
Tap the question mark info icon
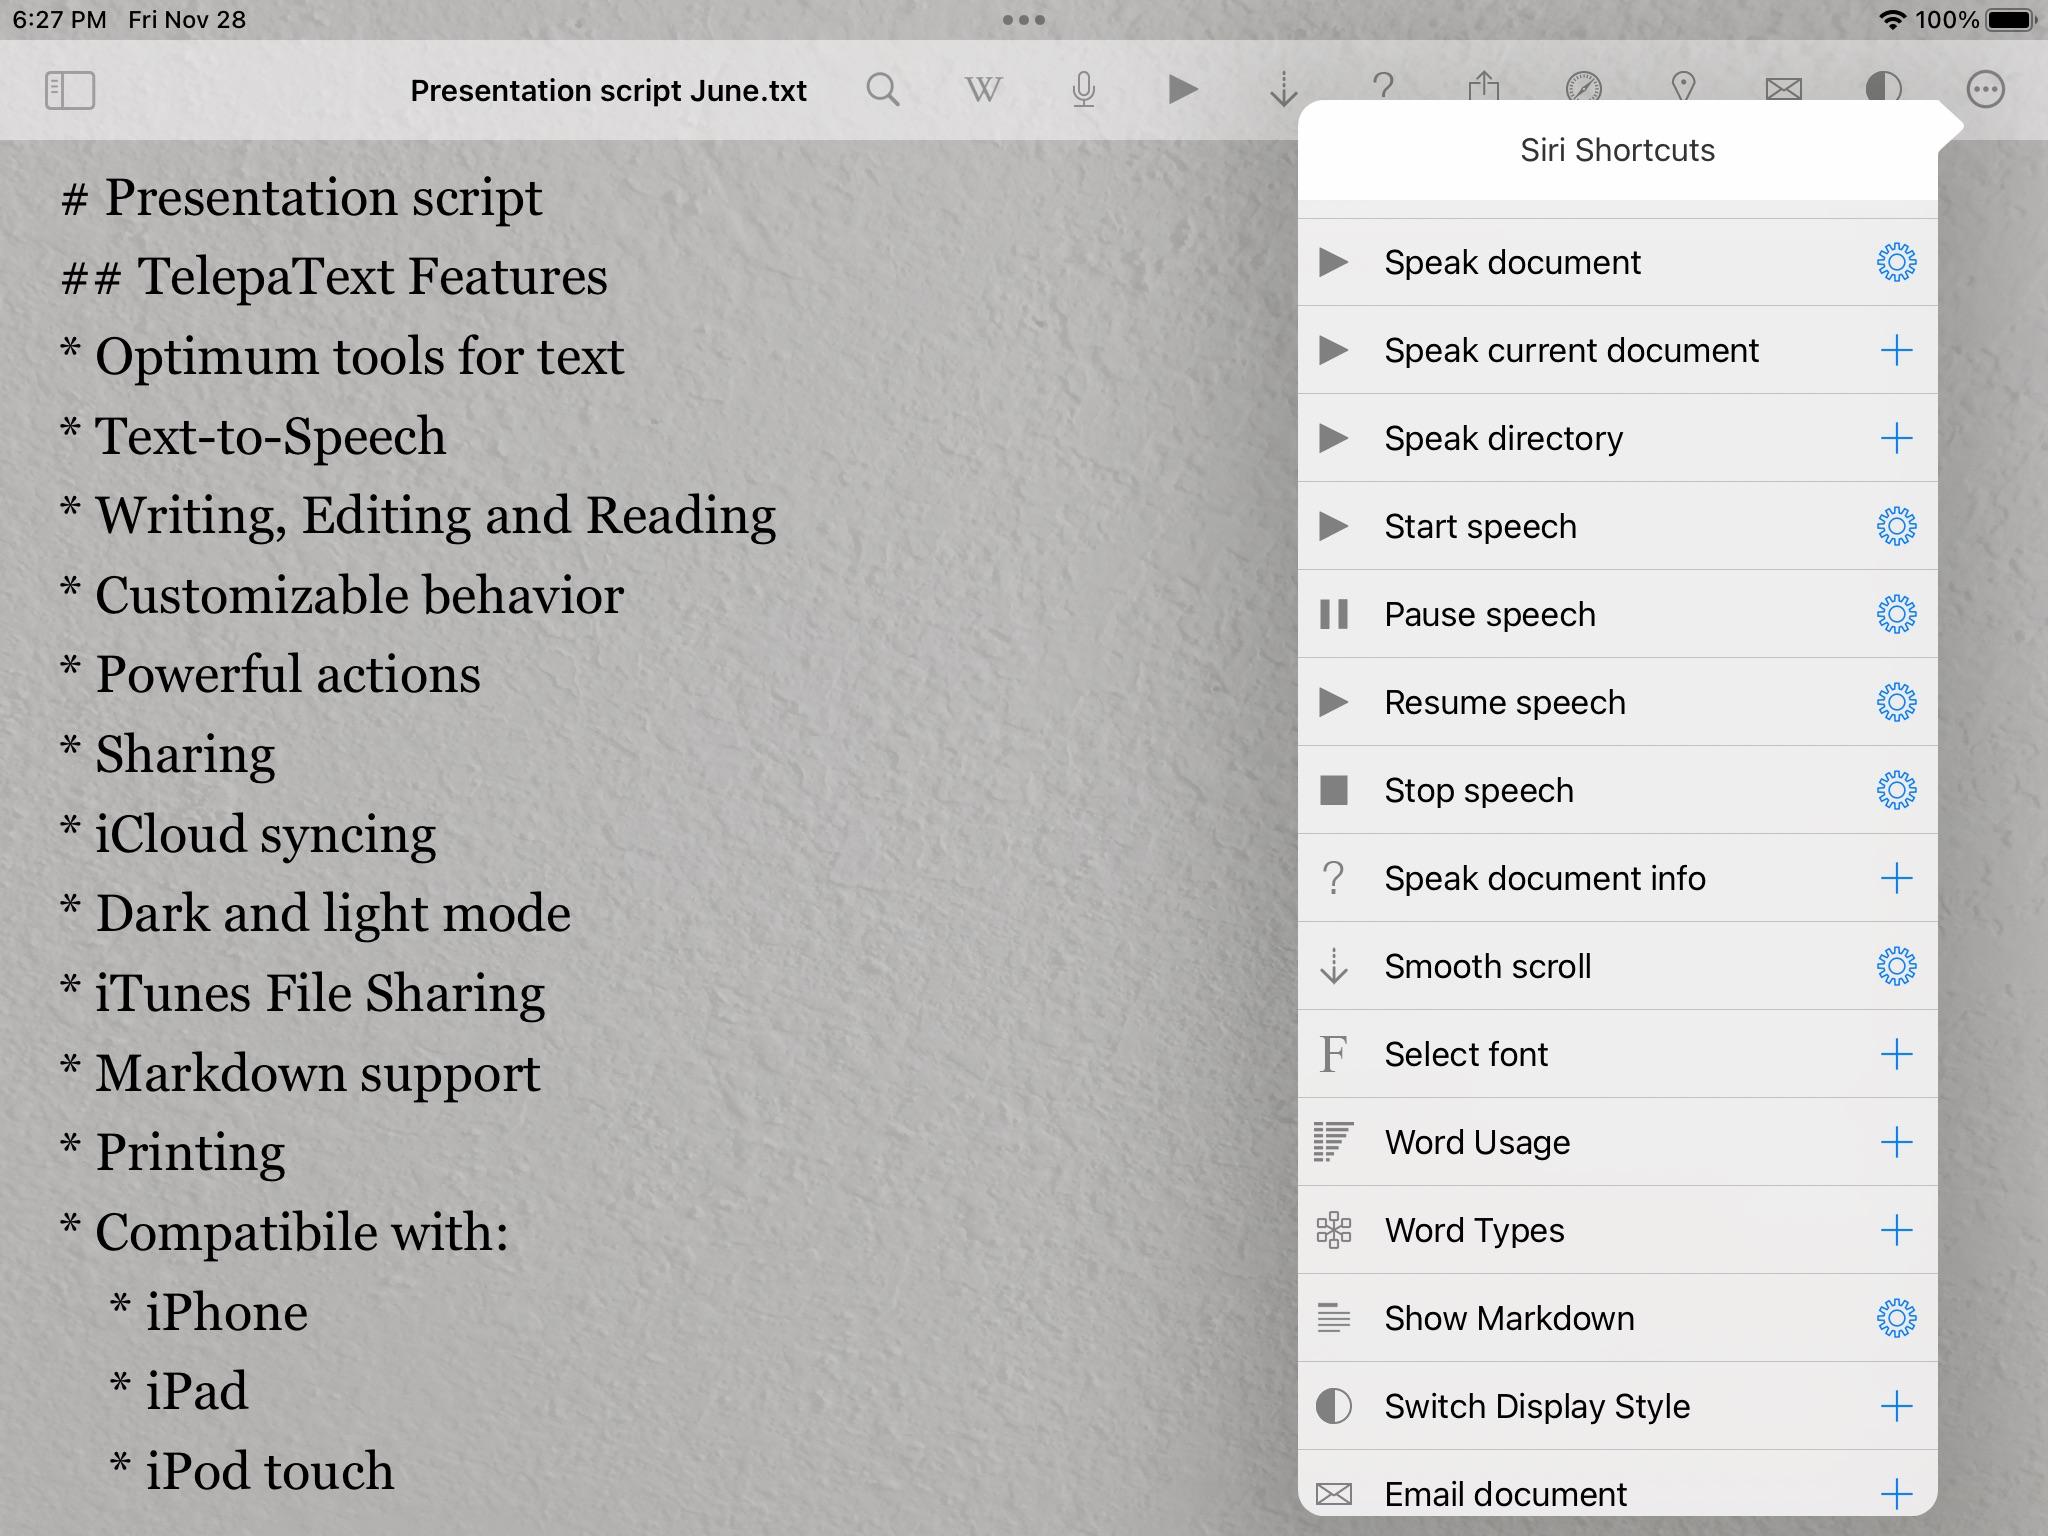tap(1383, 86)
